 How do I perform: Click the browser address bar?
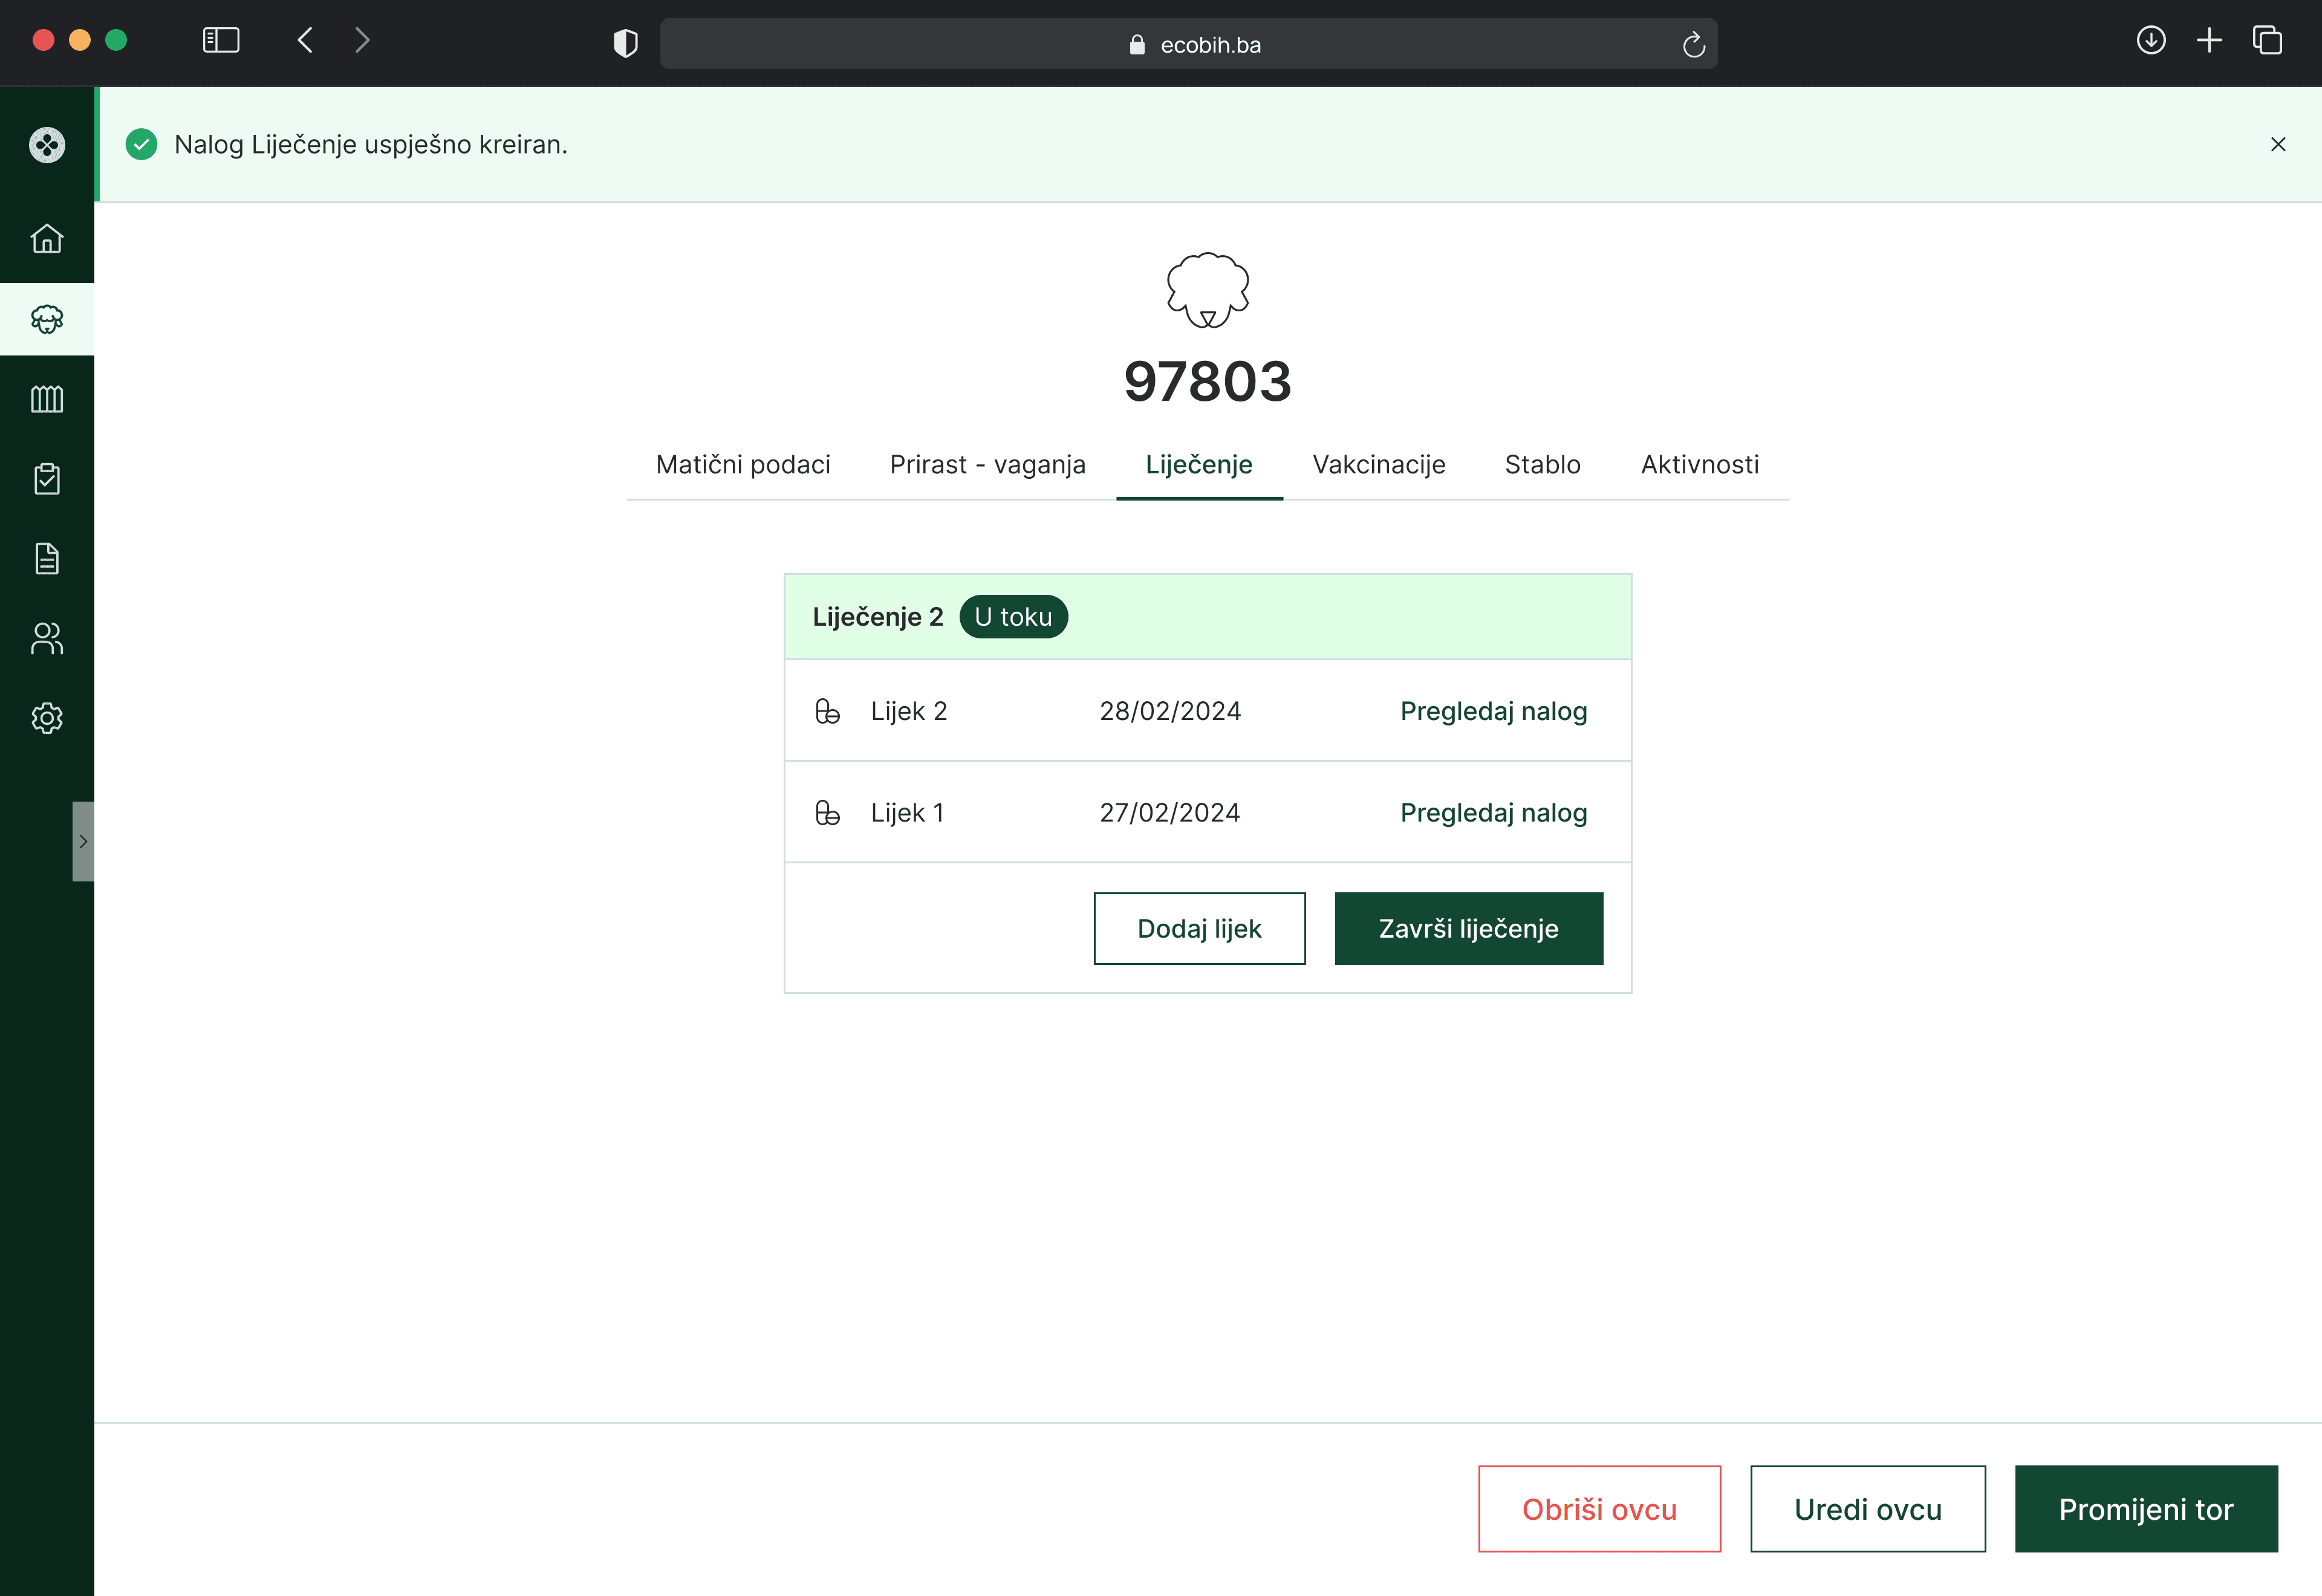coord(1188,44)
